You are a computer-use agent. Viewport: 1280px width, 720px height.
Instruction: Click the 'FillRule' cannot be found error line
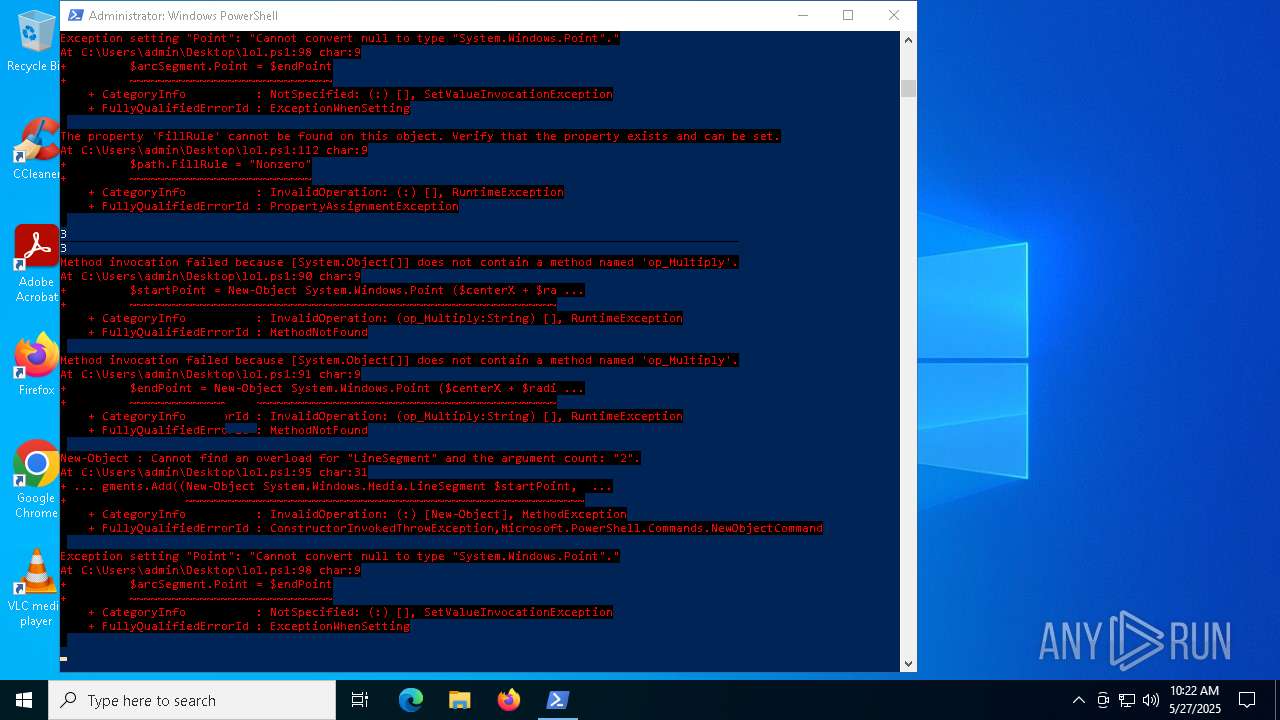[x=420, y=136]
